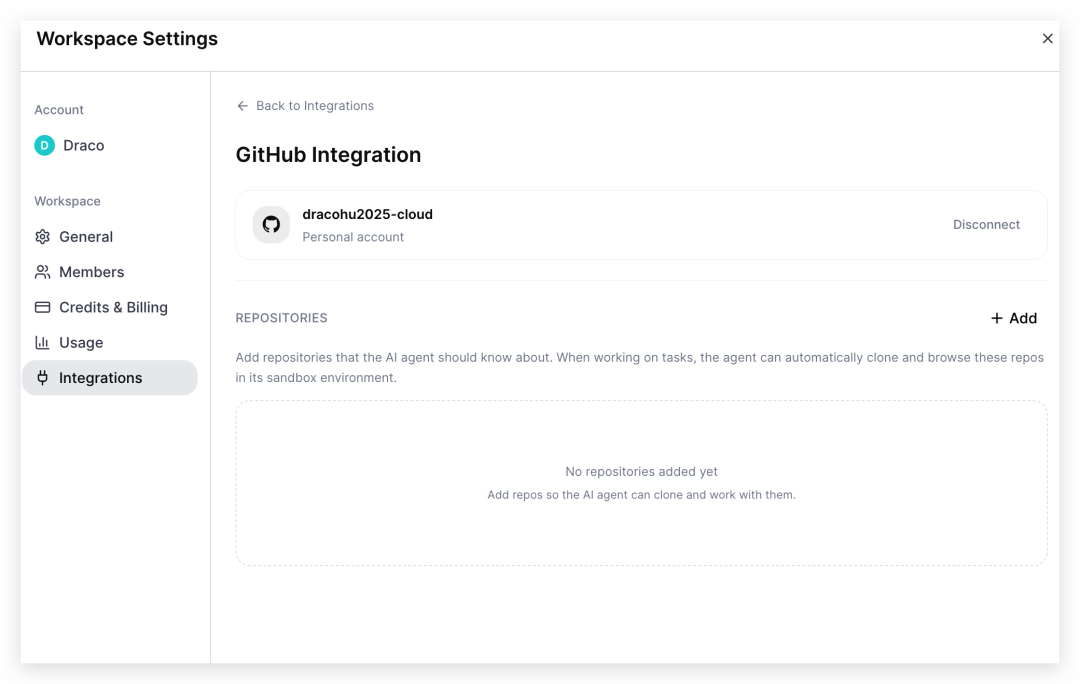Click the plus icon beside Add

coord(997,318)
